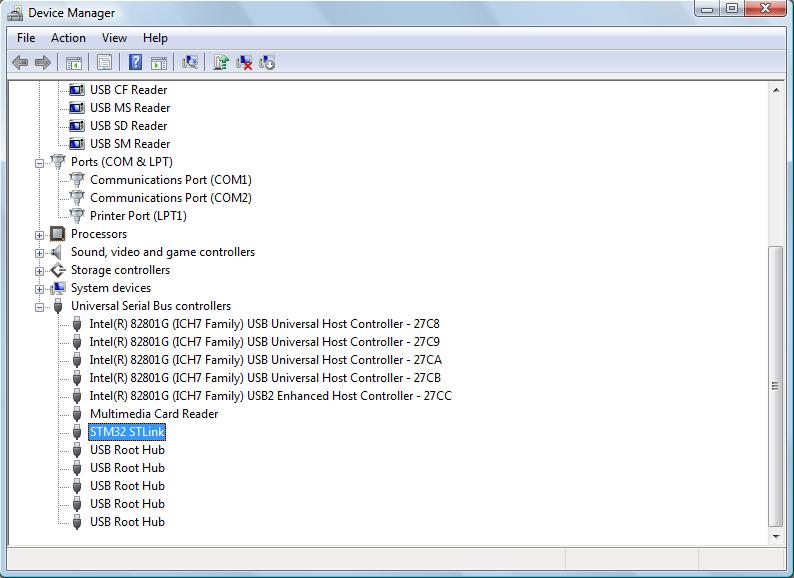The image size is (794, 578).
Task: Select the last USB Root Hub entry
Action: point(127,522)
